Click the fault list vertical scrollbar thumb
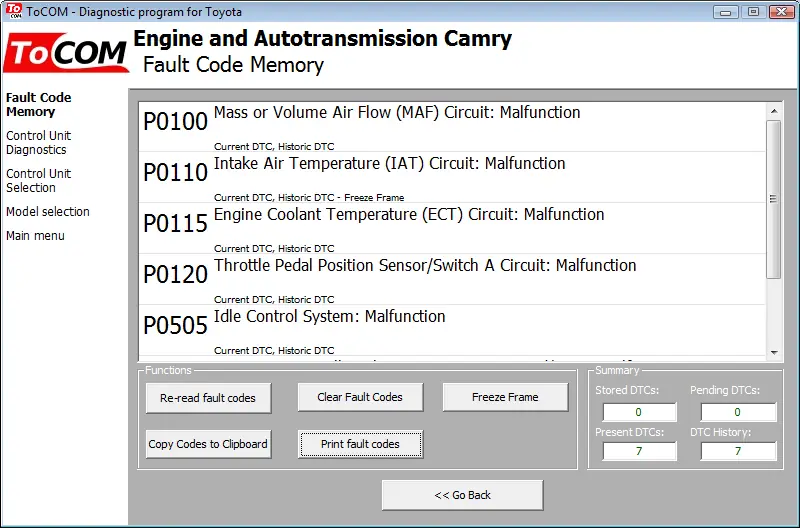Image resolution: width=800 pixels, height=528 pixels. point(774,199)
